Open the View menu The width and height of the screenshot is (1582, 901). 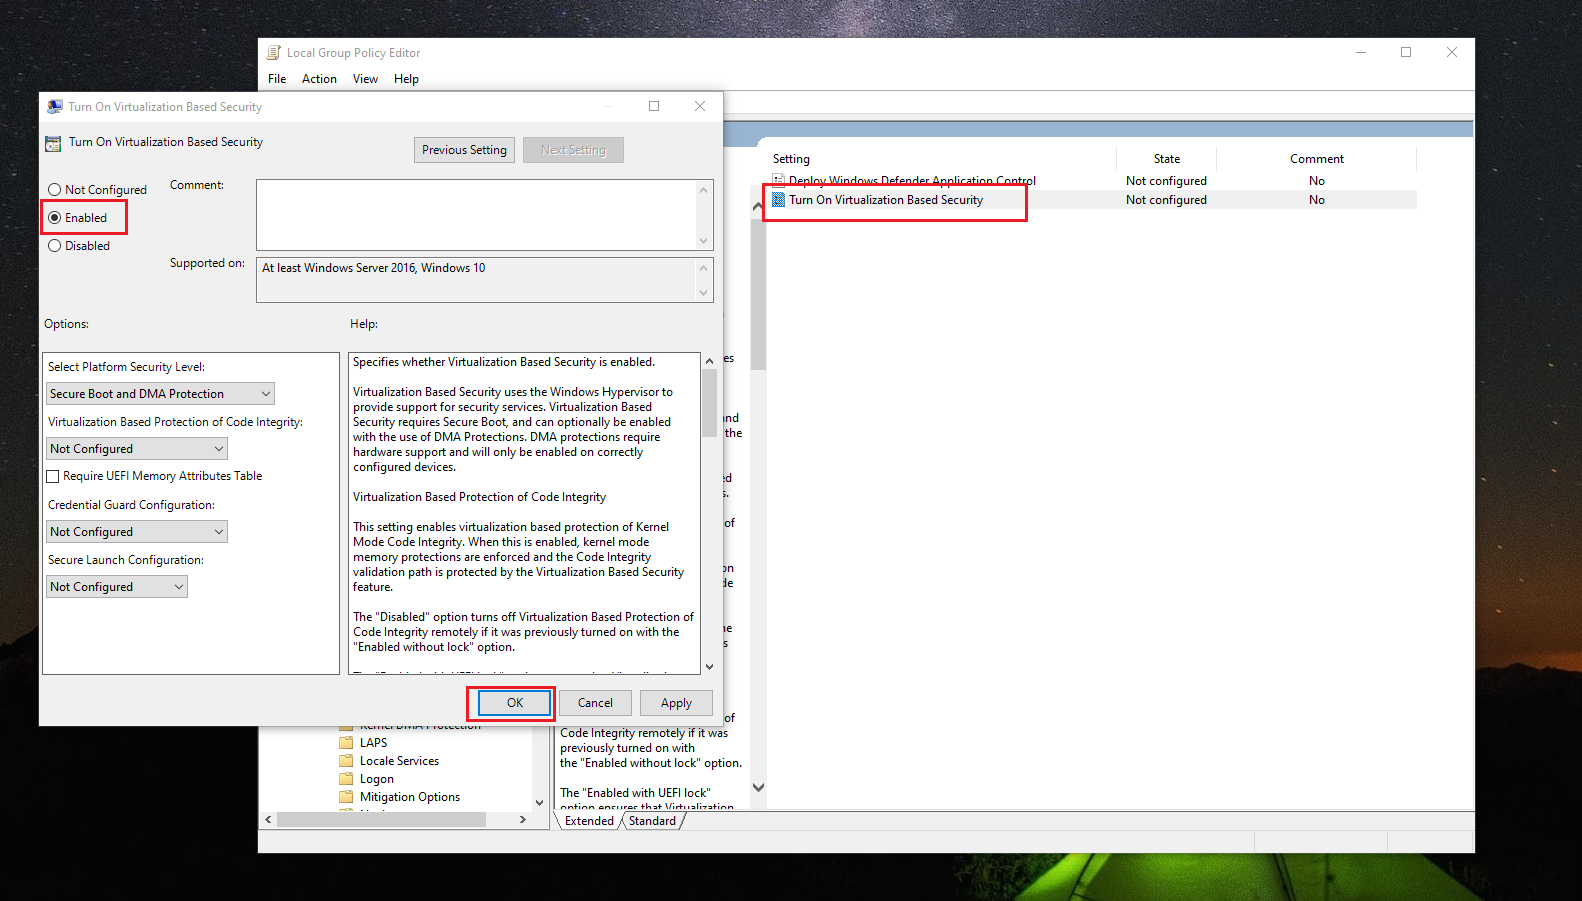[x=365, y=79]
